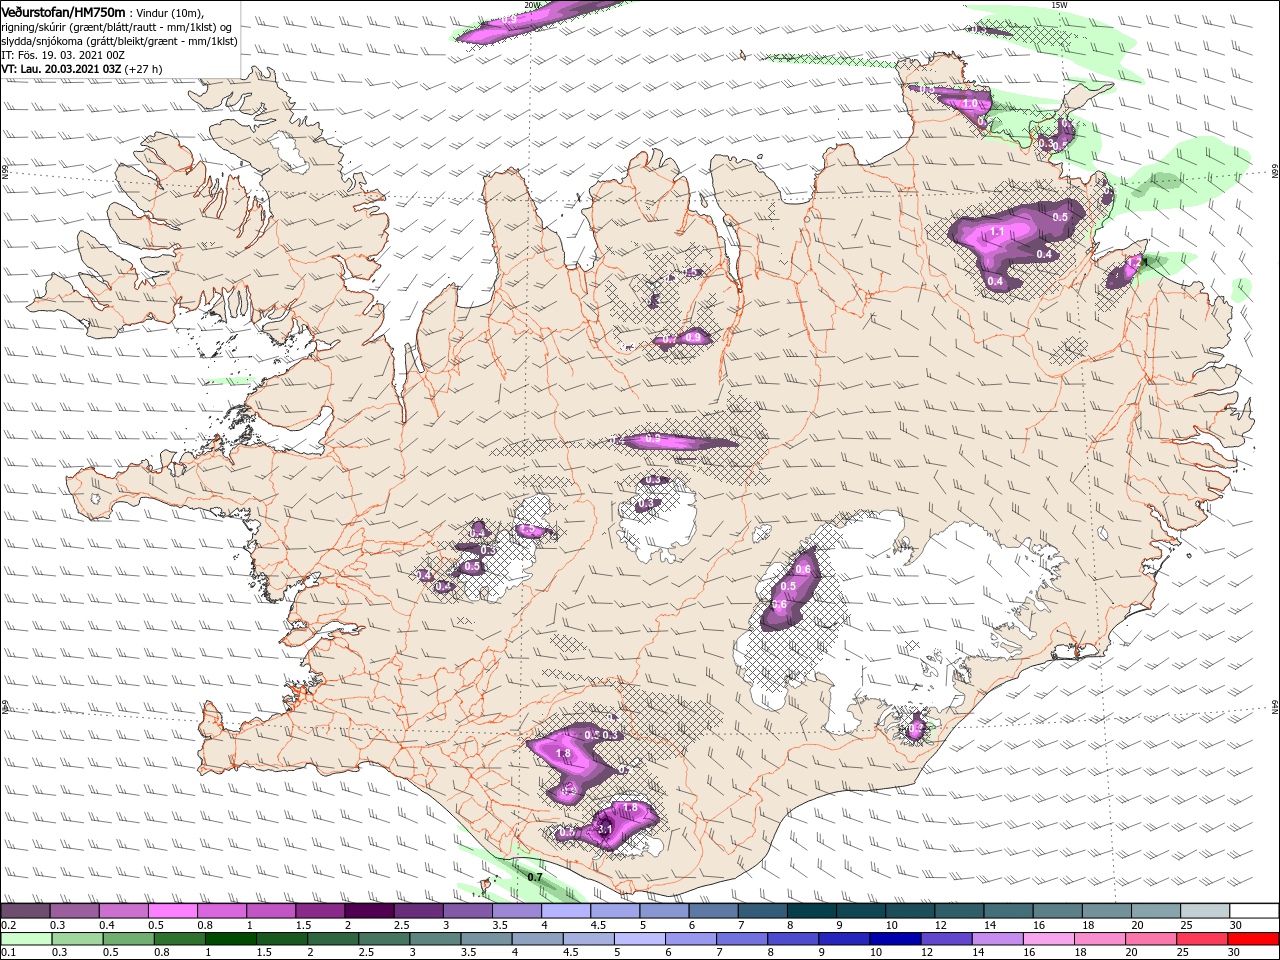1280x960 pixels.
Task: Click the '0.1' label under the bottom scale
Action: (x=8, y=953)
